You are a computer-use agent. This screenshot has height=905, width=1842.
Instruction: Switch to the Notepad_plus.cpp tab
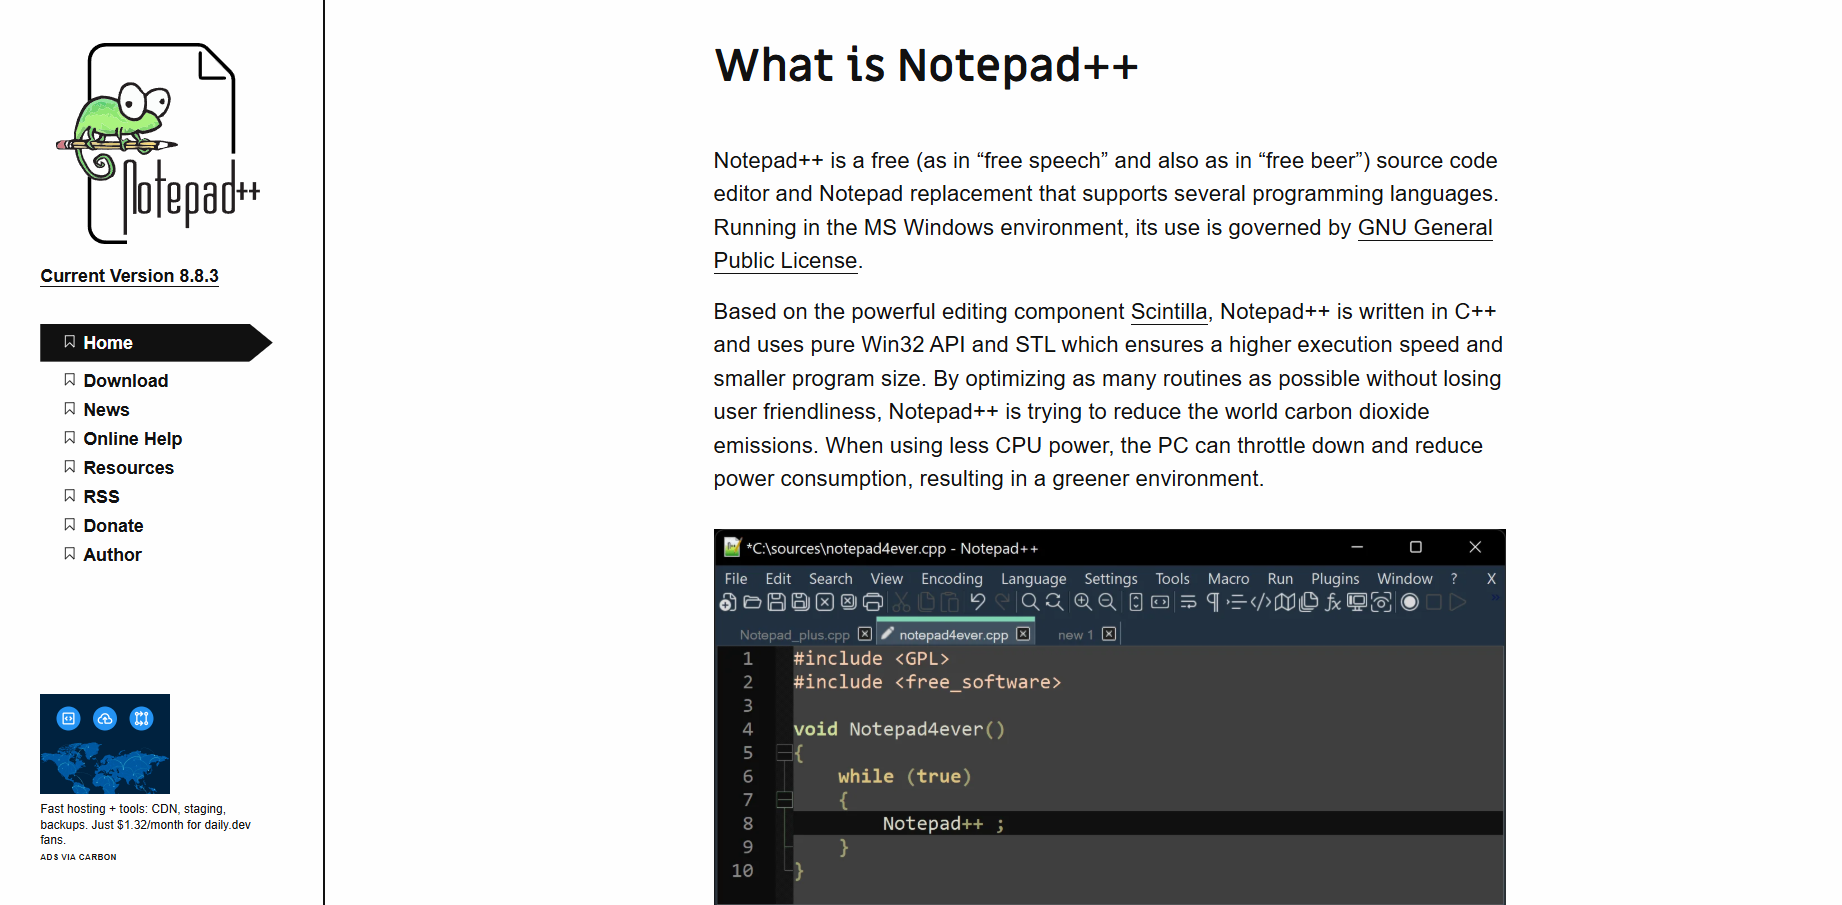[x=794, y=635]
